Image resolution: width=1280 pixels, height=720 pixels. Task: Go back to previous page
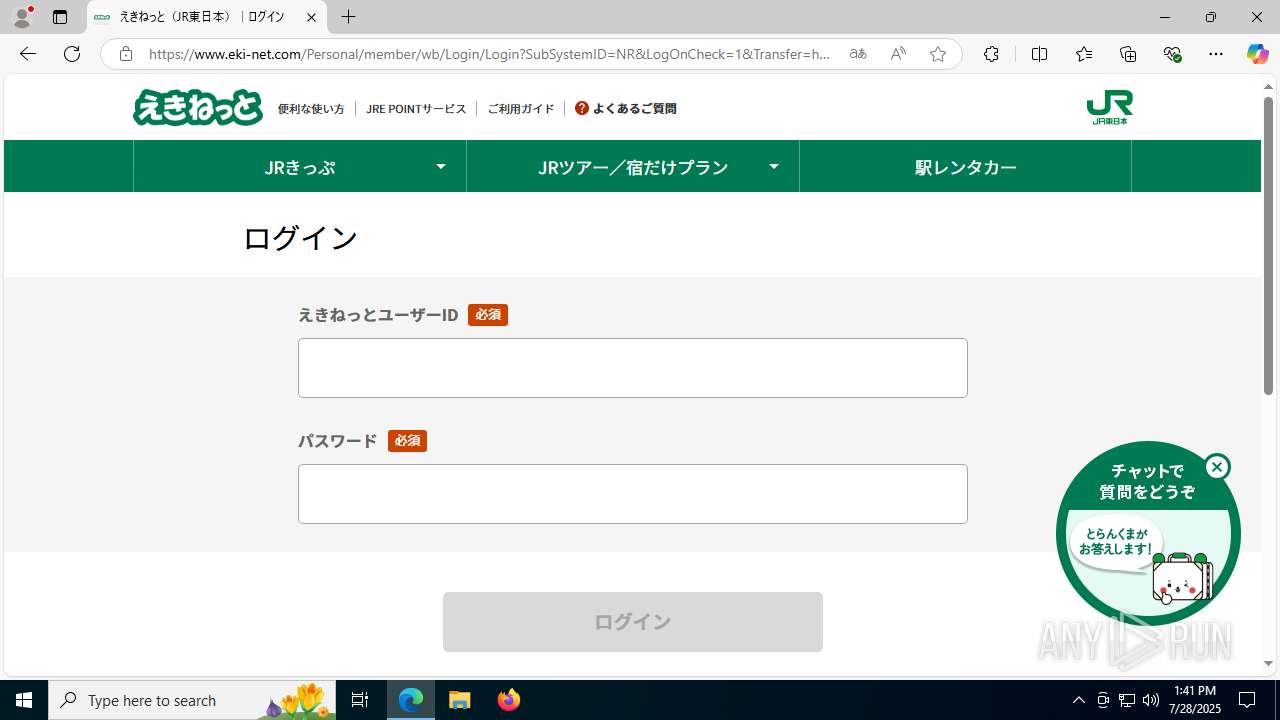[28, 54]
